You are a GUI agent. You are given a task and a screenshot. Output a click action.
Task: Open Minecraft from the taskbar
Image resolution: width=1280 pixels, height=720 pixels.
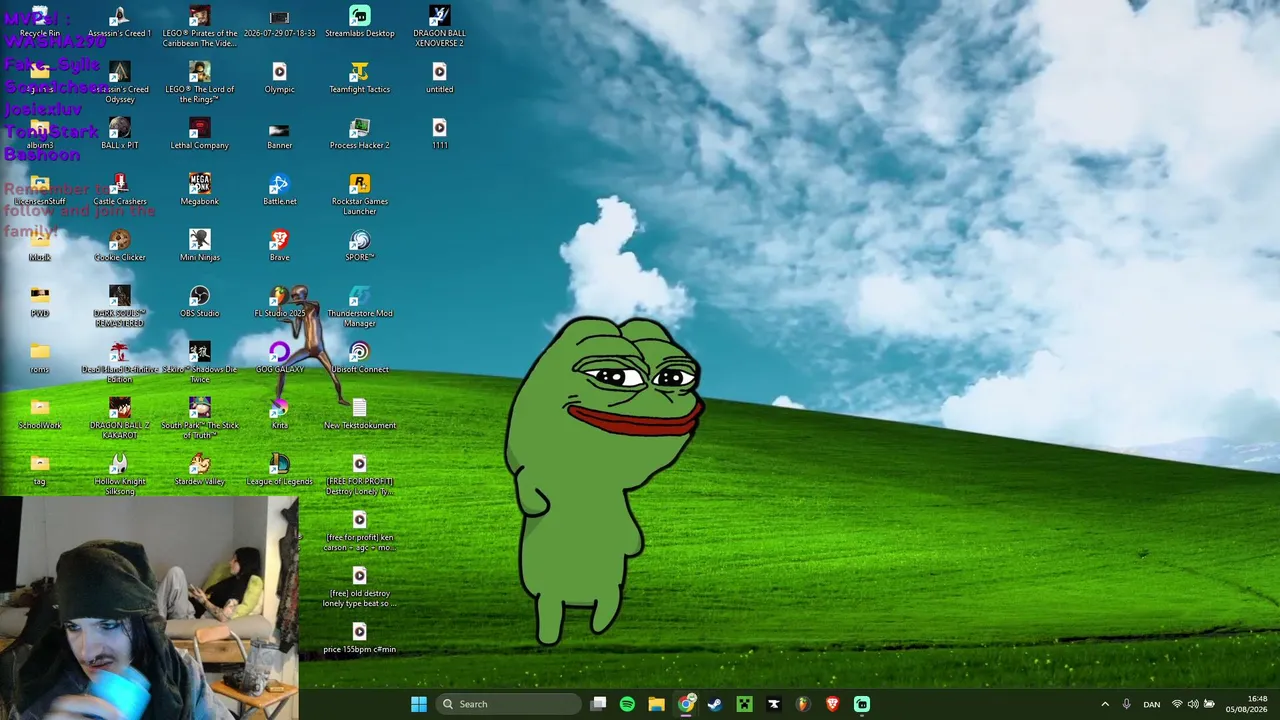pyautogui.click(x=744, y=704)
